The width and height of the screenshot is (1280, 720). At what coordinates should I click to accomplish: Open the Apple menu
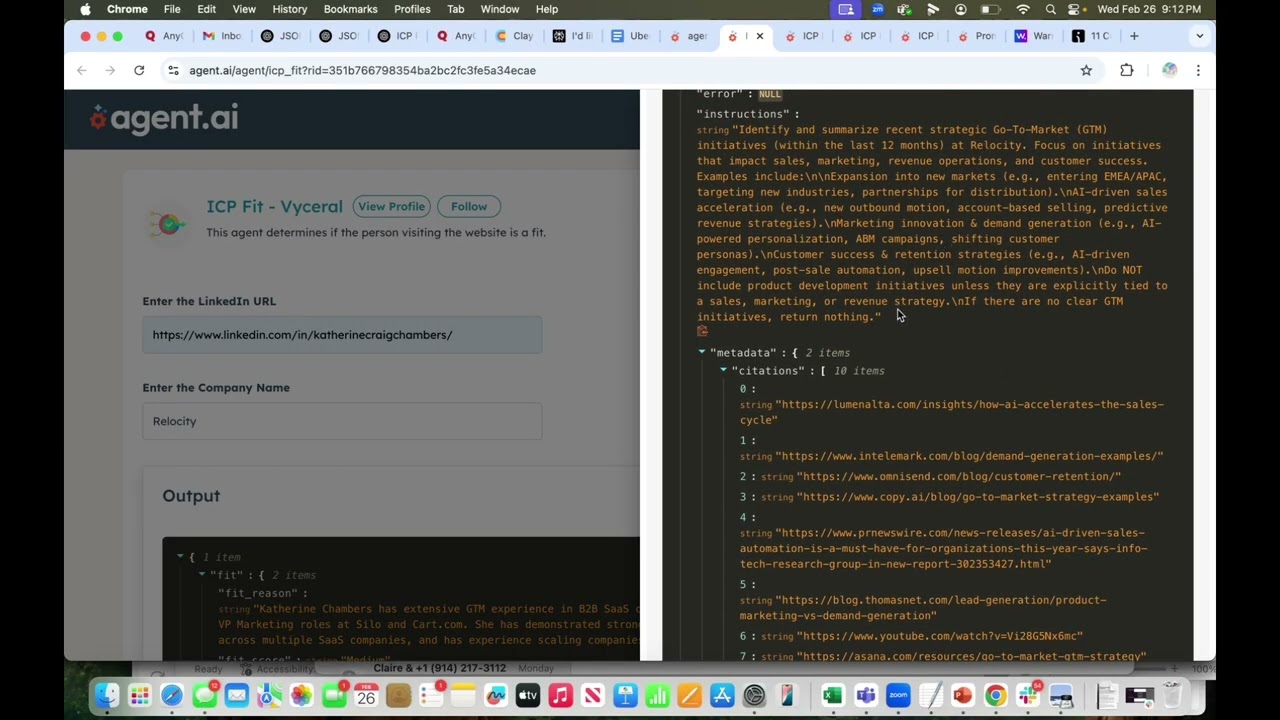coord(85,9)
